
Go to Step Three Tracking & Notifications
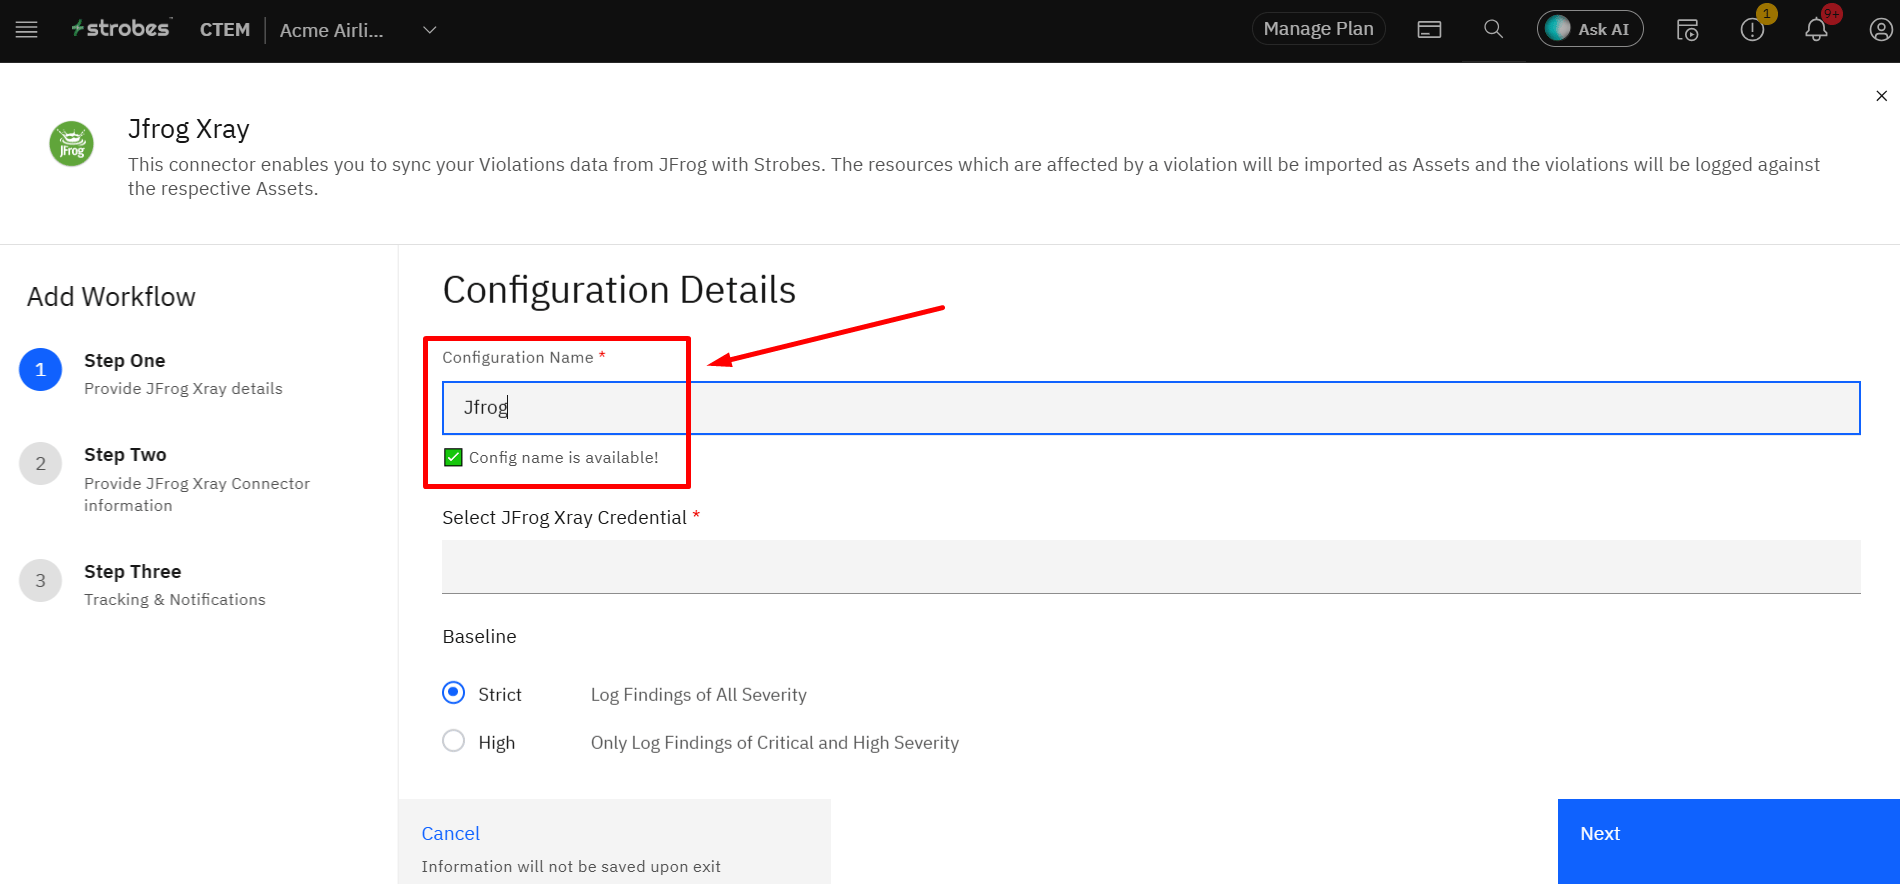(175, 585)
